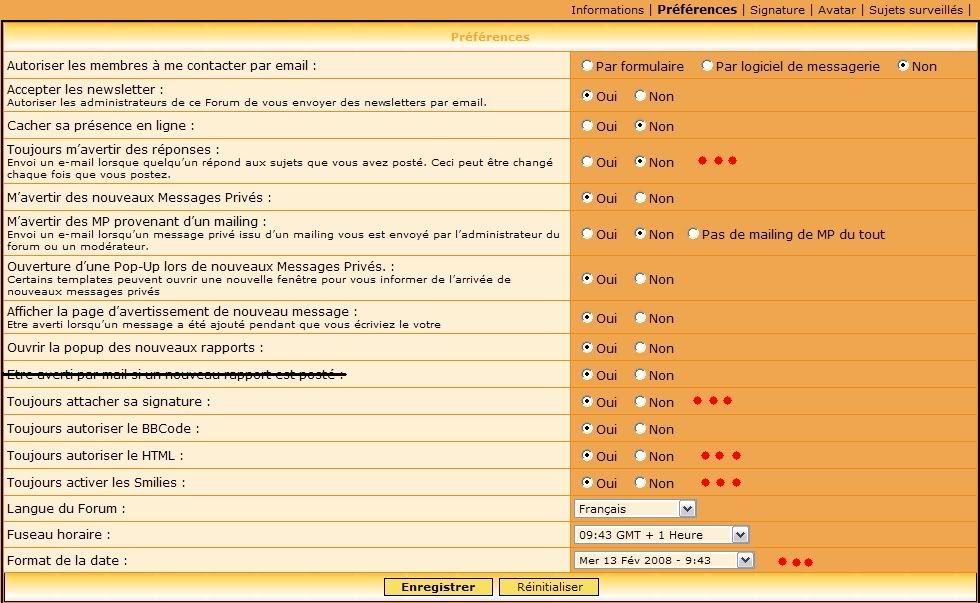Enable Pop-Up for nouveaux Messages Privés with Oui
The height and width of the screenshot is (603, 980).
tap(587, 279)
